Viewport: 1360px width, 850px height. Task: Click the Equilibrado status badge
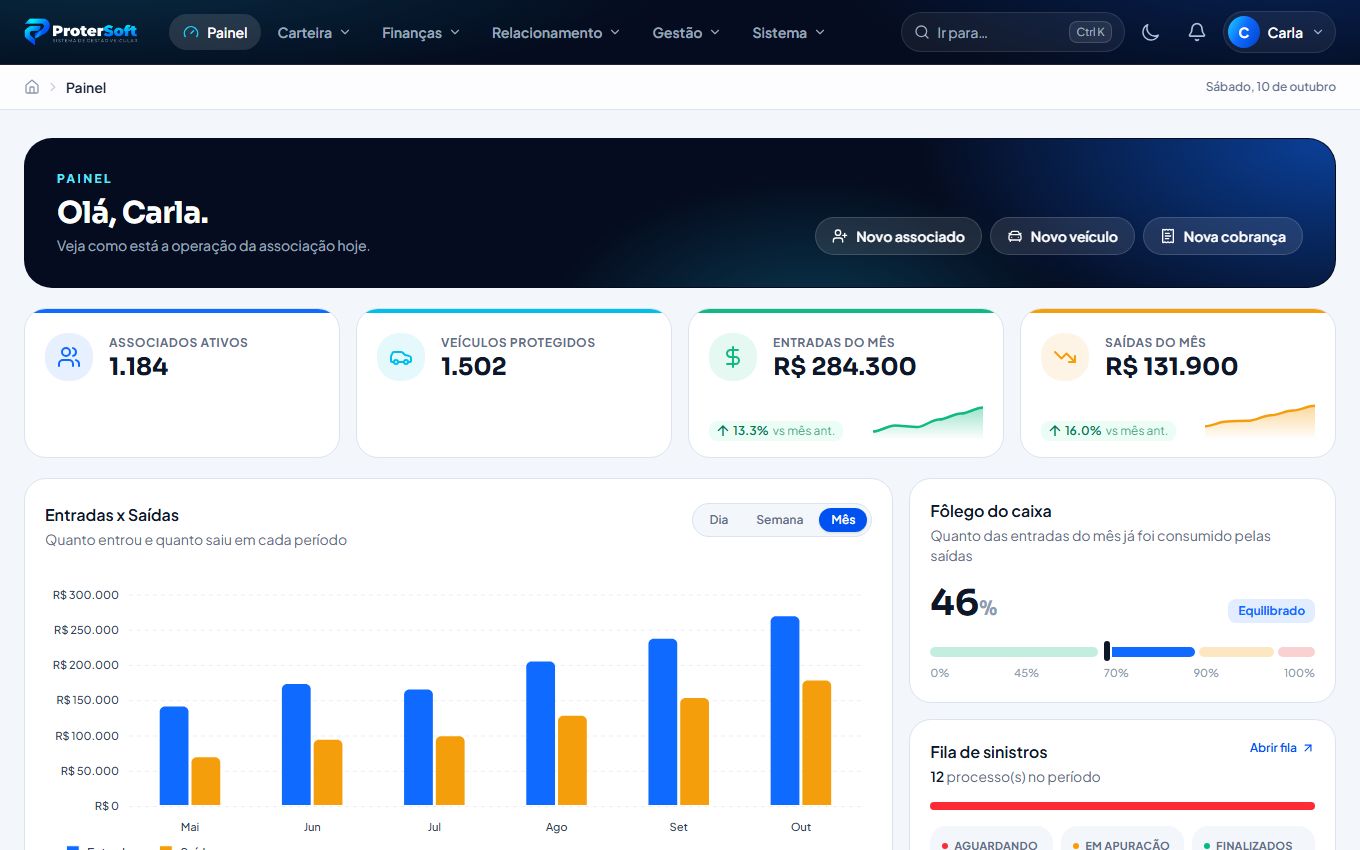coord(1271,611)
